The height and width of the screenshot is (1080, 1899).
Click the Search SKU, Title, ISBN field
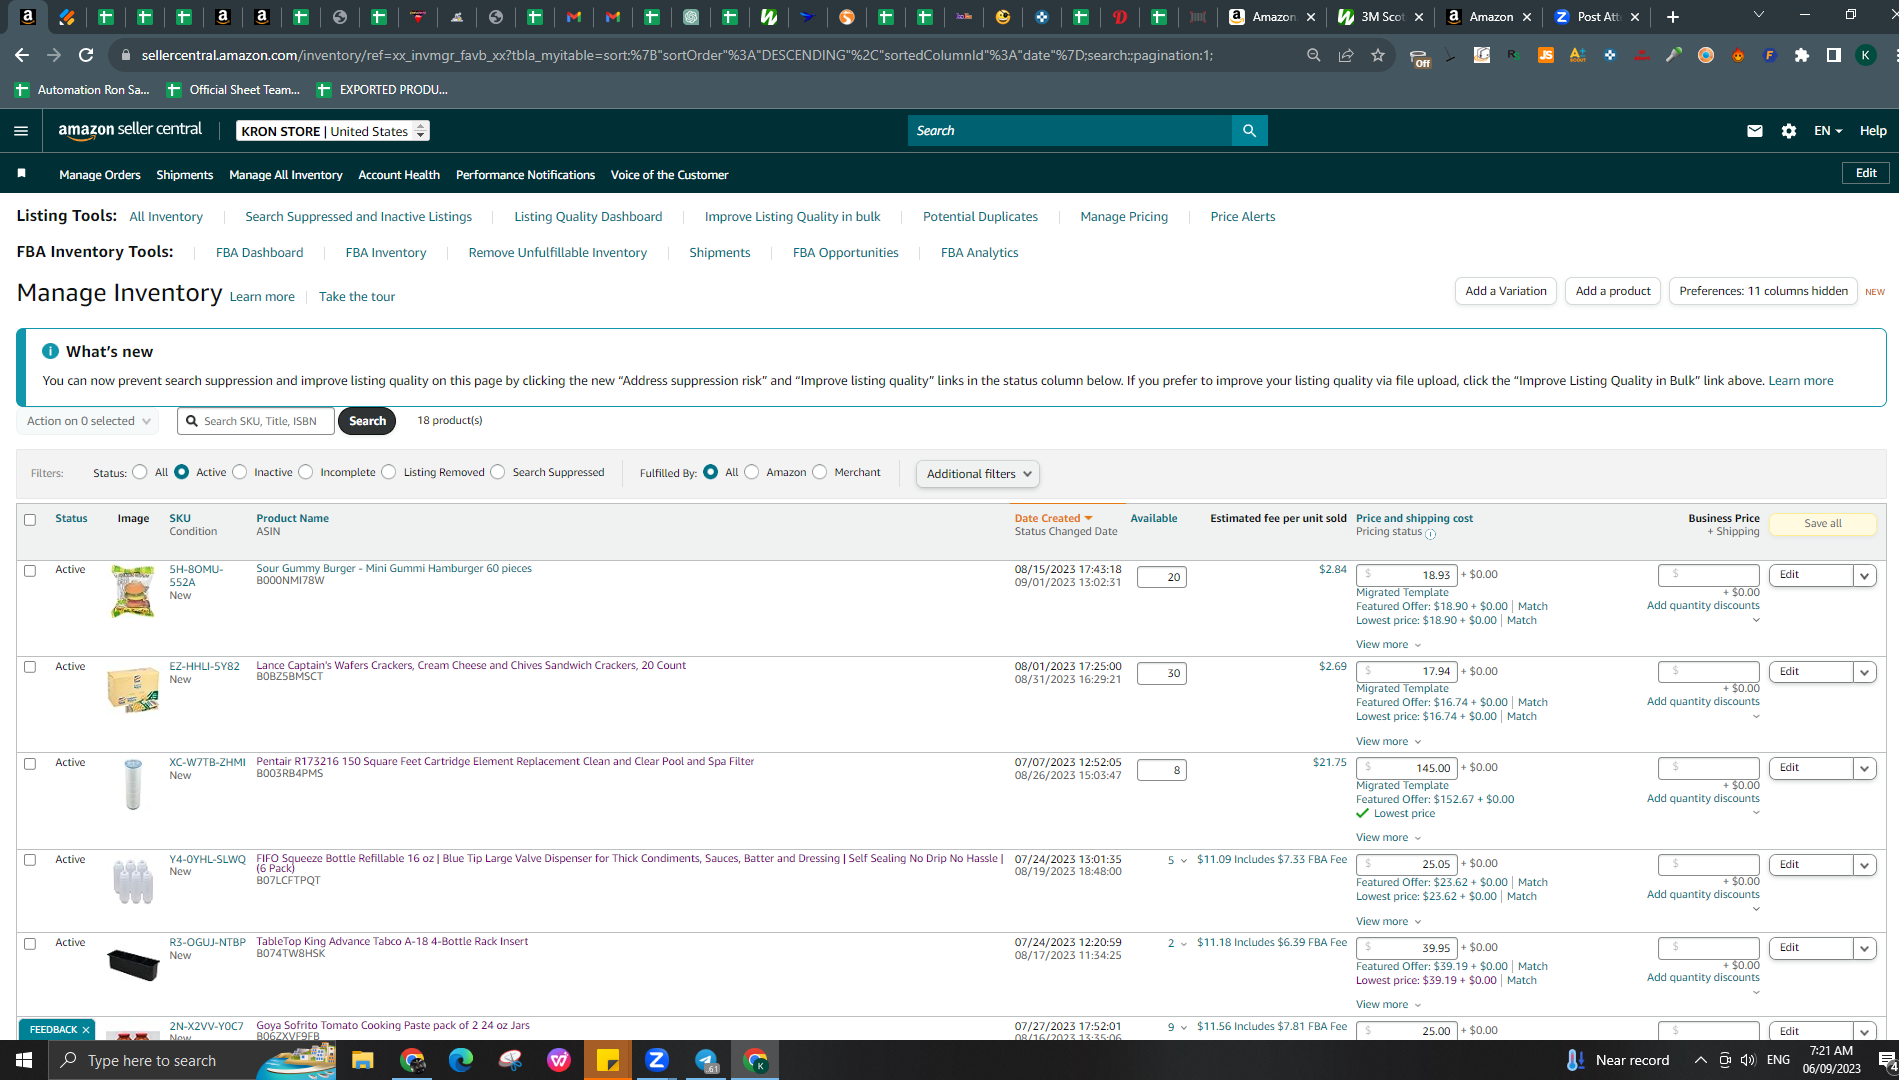pos(256,421)
